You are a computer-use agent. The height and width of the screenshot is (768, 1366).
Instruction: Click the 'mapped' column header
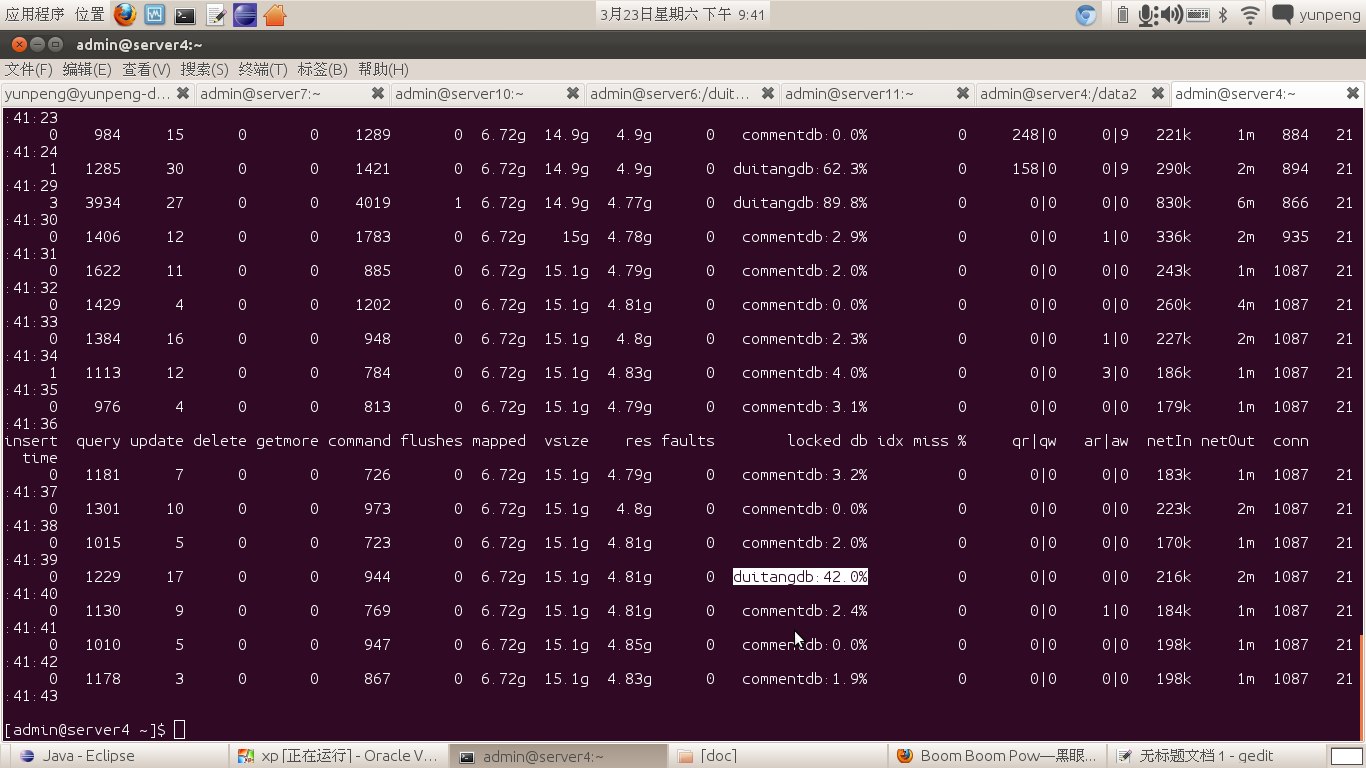[499, 441]
